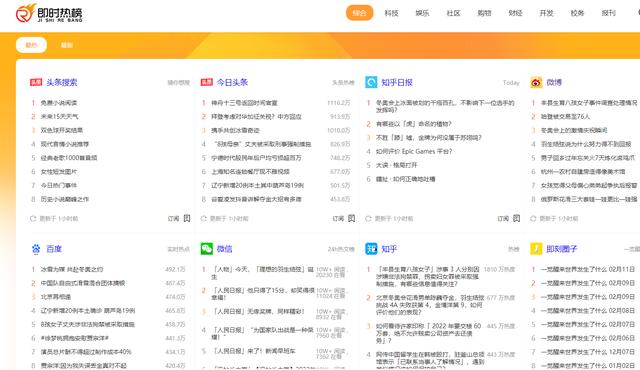Image resolution: width=640 pixels, height=370 pixels.
Task: Open the 百度 card title
Action: (x=54, y=249)
